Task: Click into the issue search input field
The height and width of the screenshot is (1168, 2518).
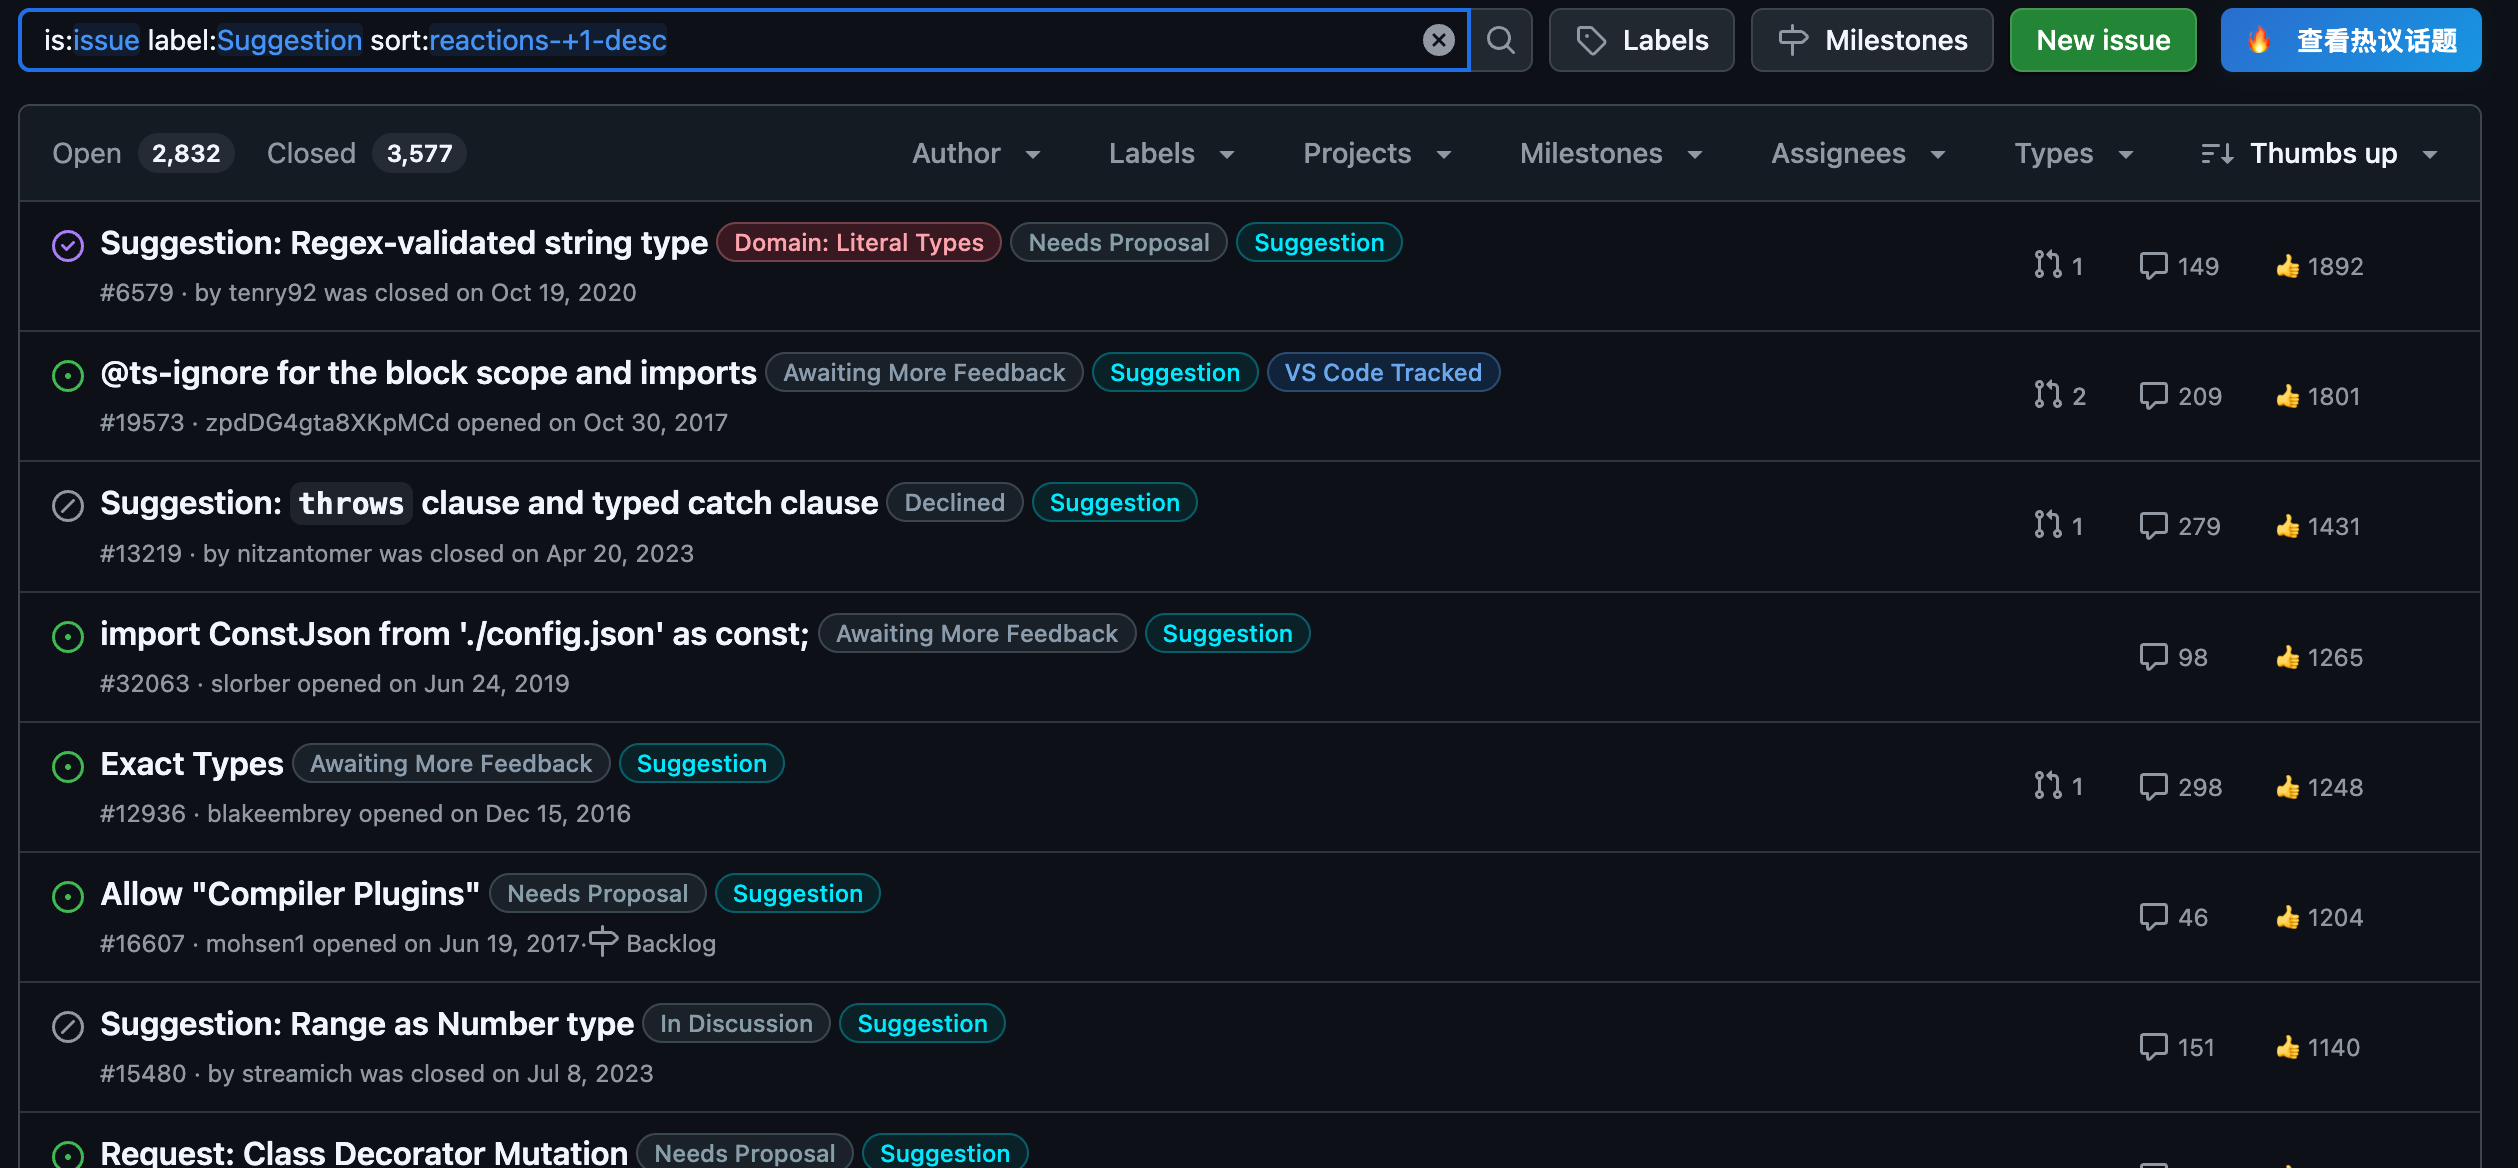Action: pos(1000,40)
